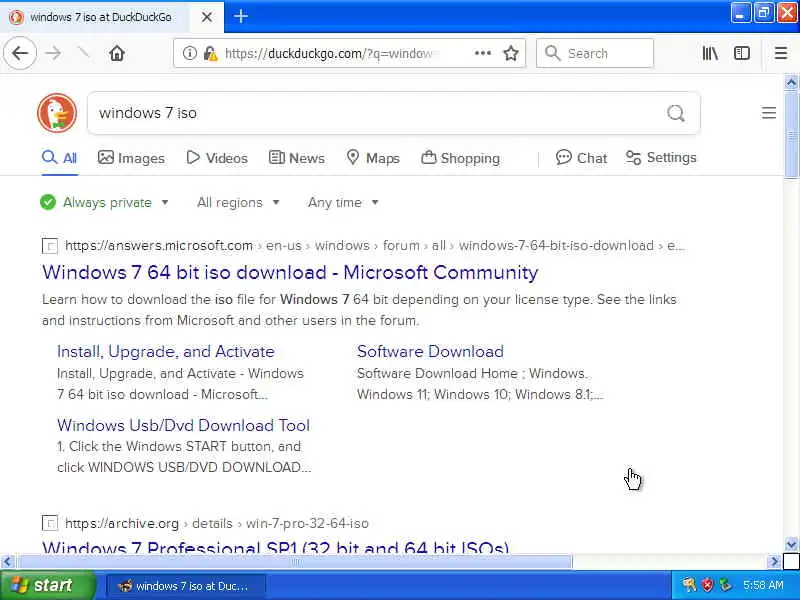The height and width of the screenshot is (600, 800).
Task: Open DuckDuckGo page side menu icon
Action: tap(769, 113)
